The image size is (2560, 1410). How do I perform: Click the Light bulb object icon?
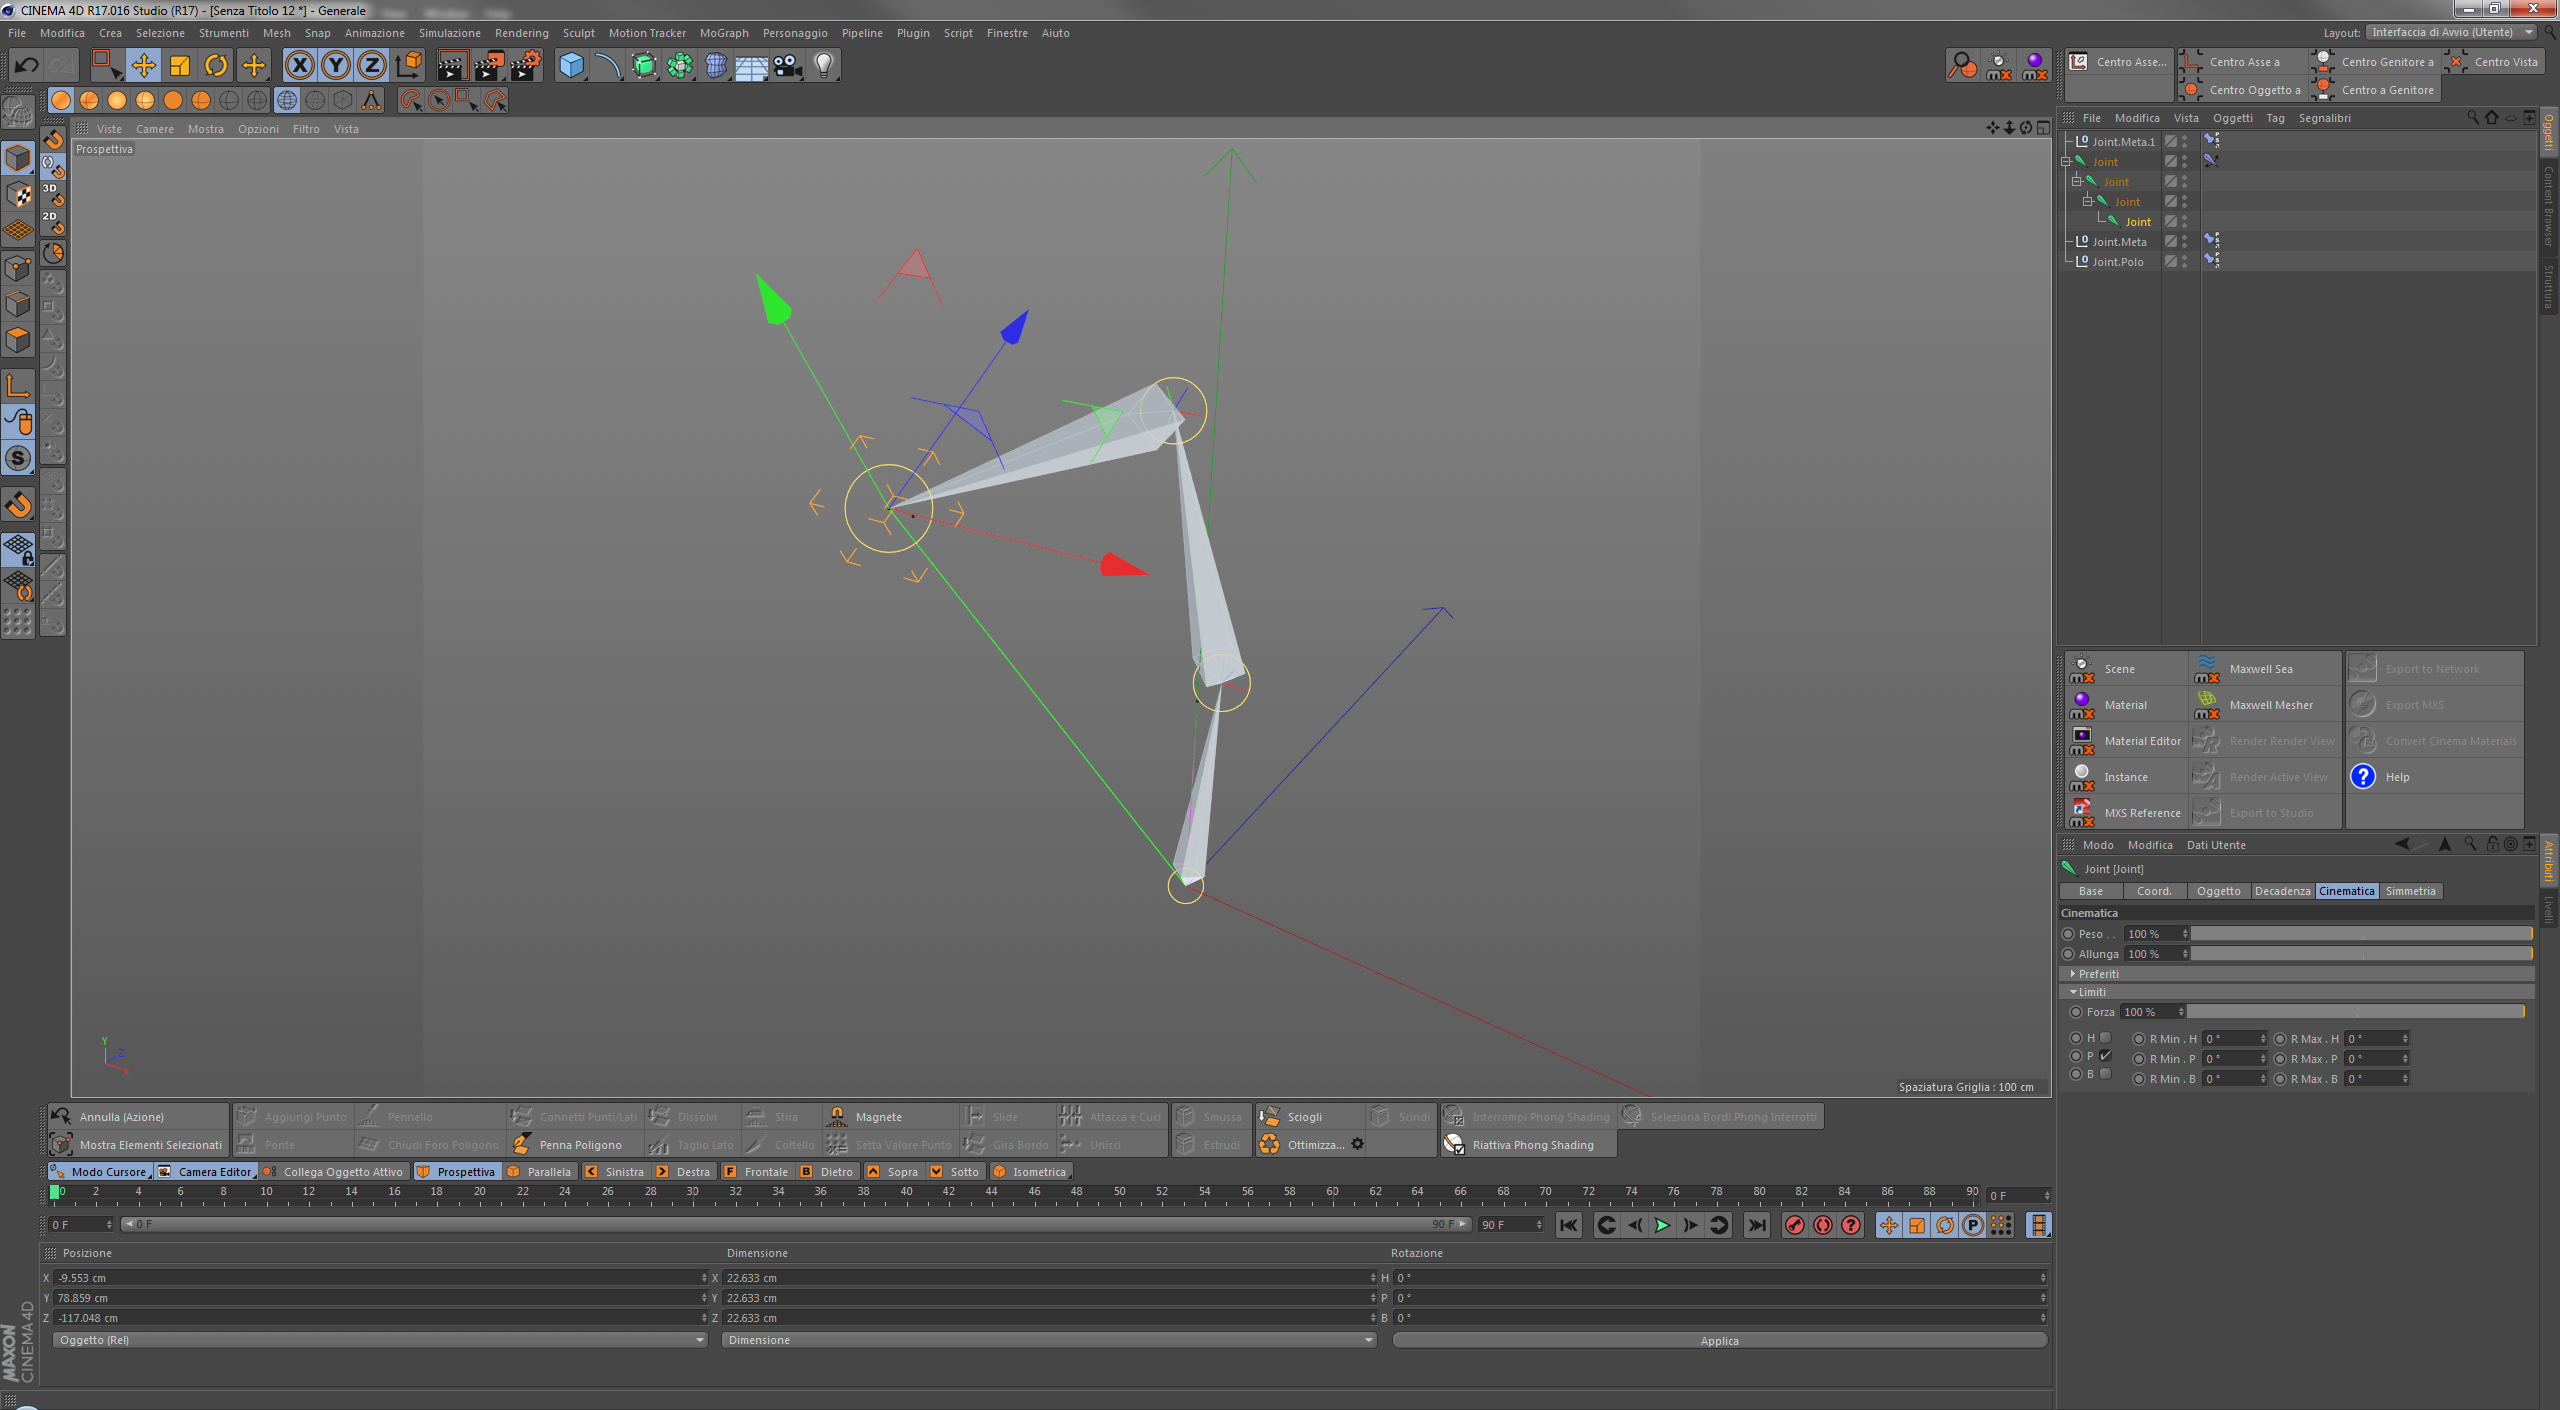[823, 66]
